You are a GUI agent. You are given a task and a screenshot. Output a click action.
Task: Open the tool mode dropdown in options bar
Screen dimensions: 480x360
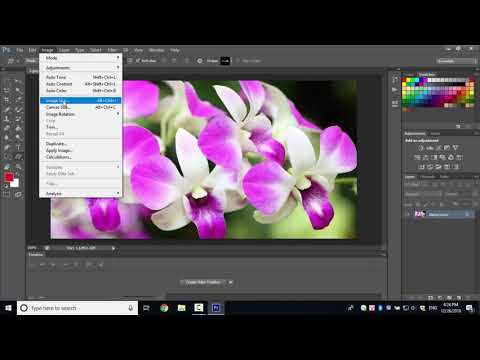[31, 61]
